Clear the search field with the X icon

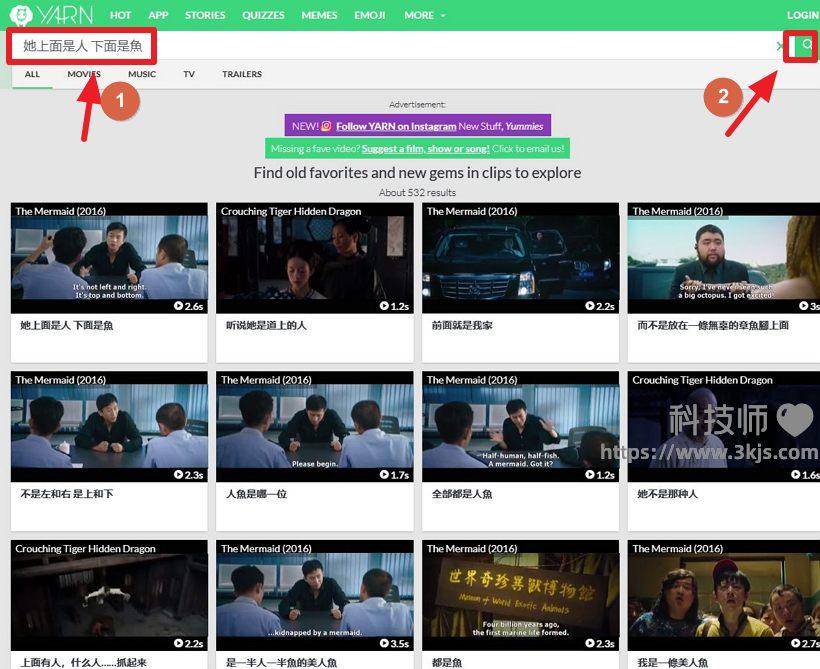point(780,46)
